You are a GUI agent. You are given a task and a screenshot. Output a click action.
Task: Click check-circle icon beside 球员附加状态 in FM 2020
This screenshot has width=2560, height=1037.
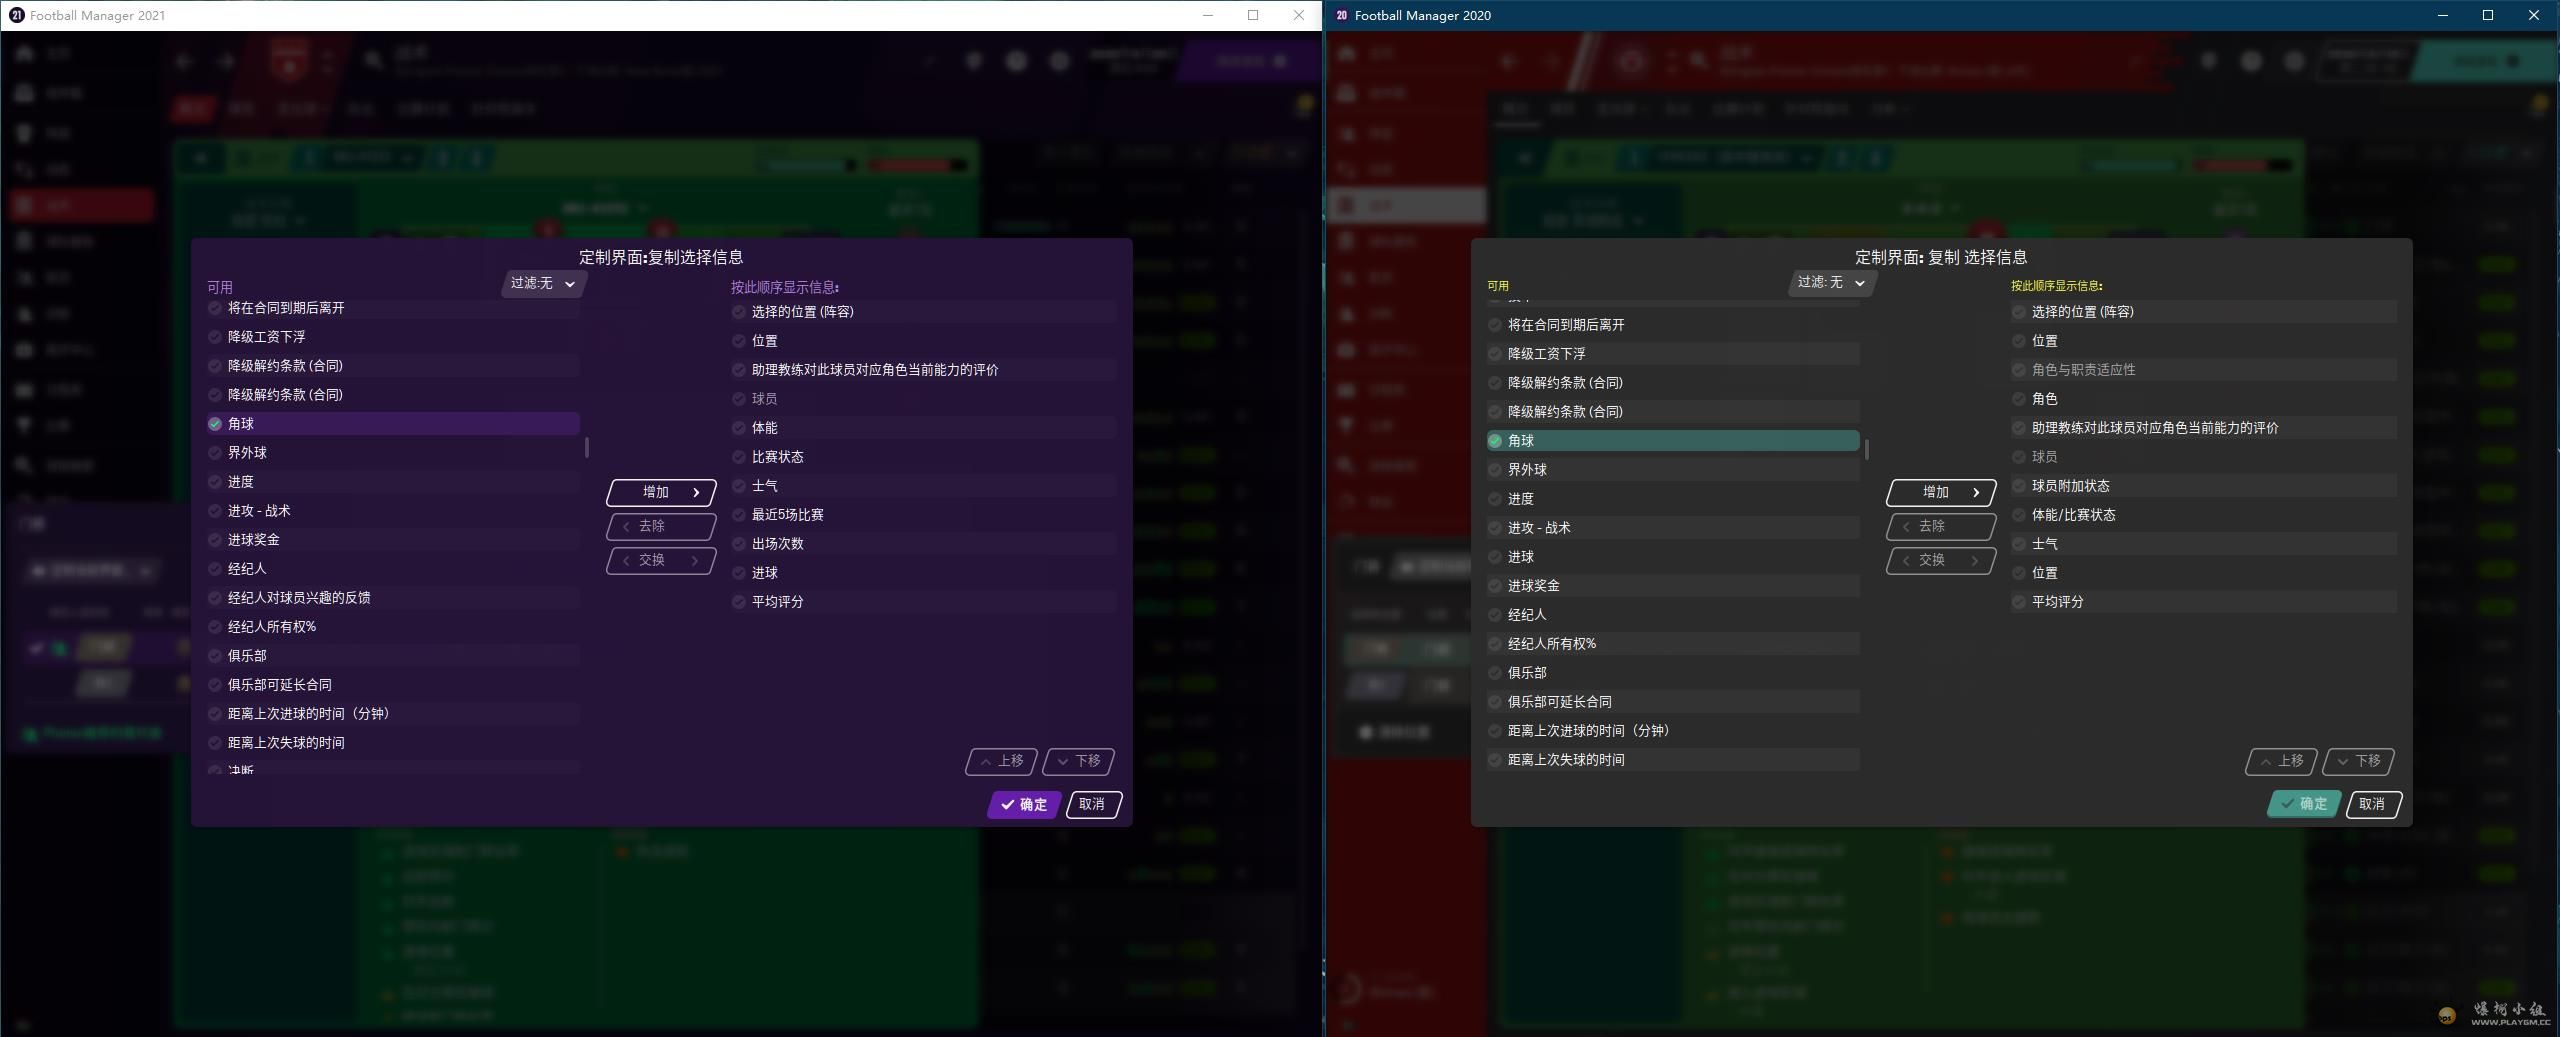pos(2019,486)
